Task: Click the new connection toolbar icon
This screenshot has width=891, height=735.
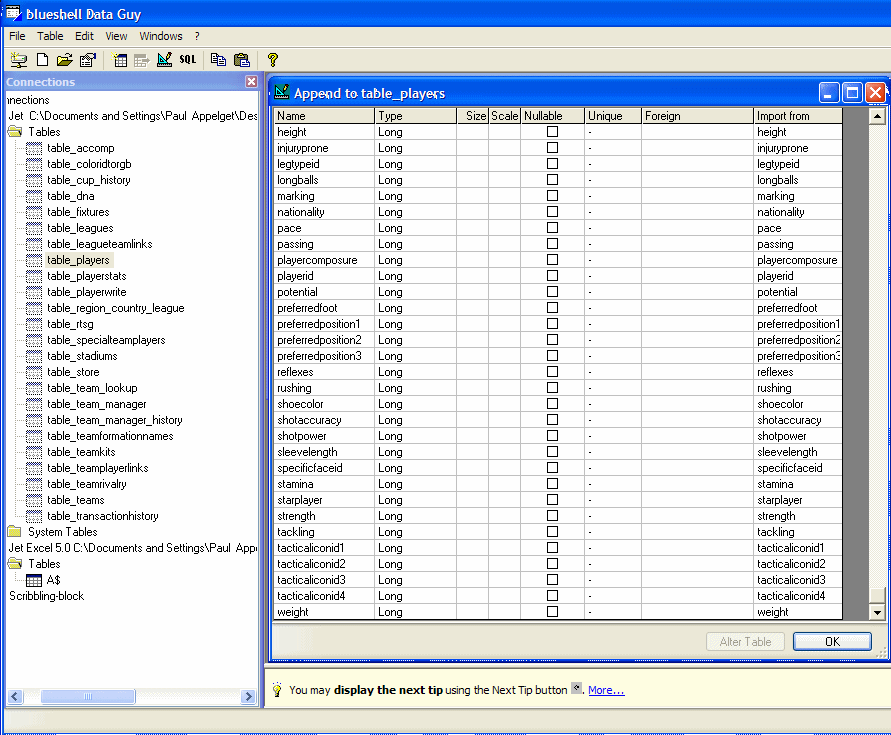Action: (18, 60)
